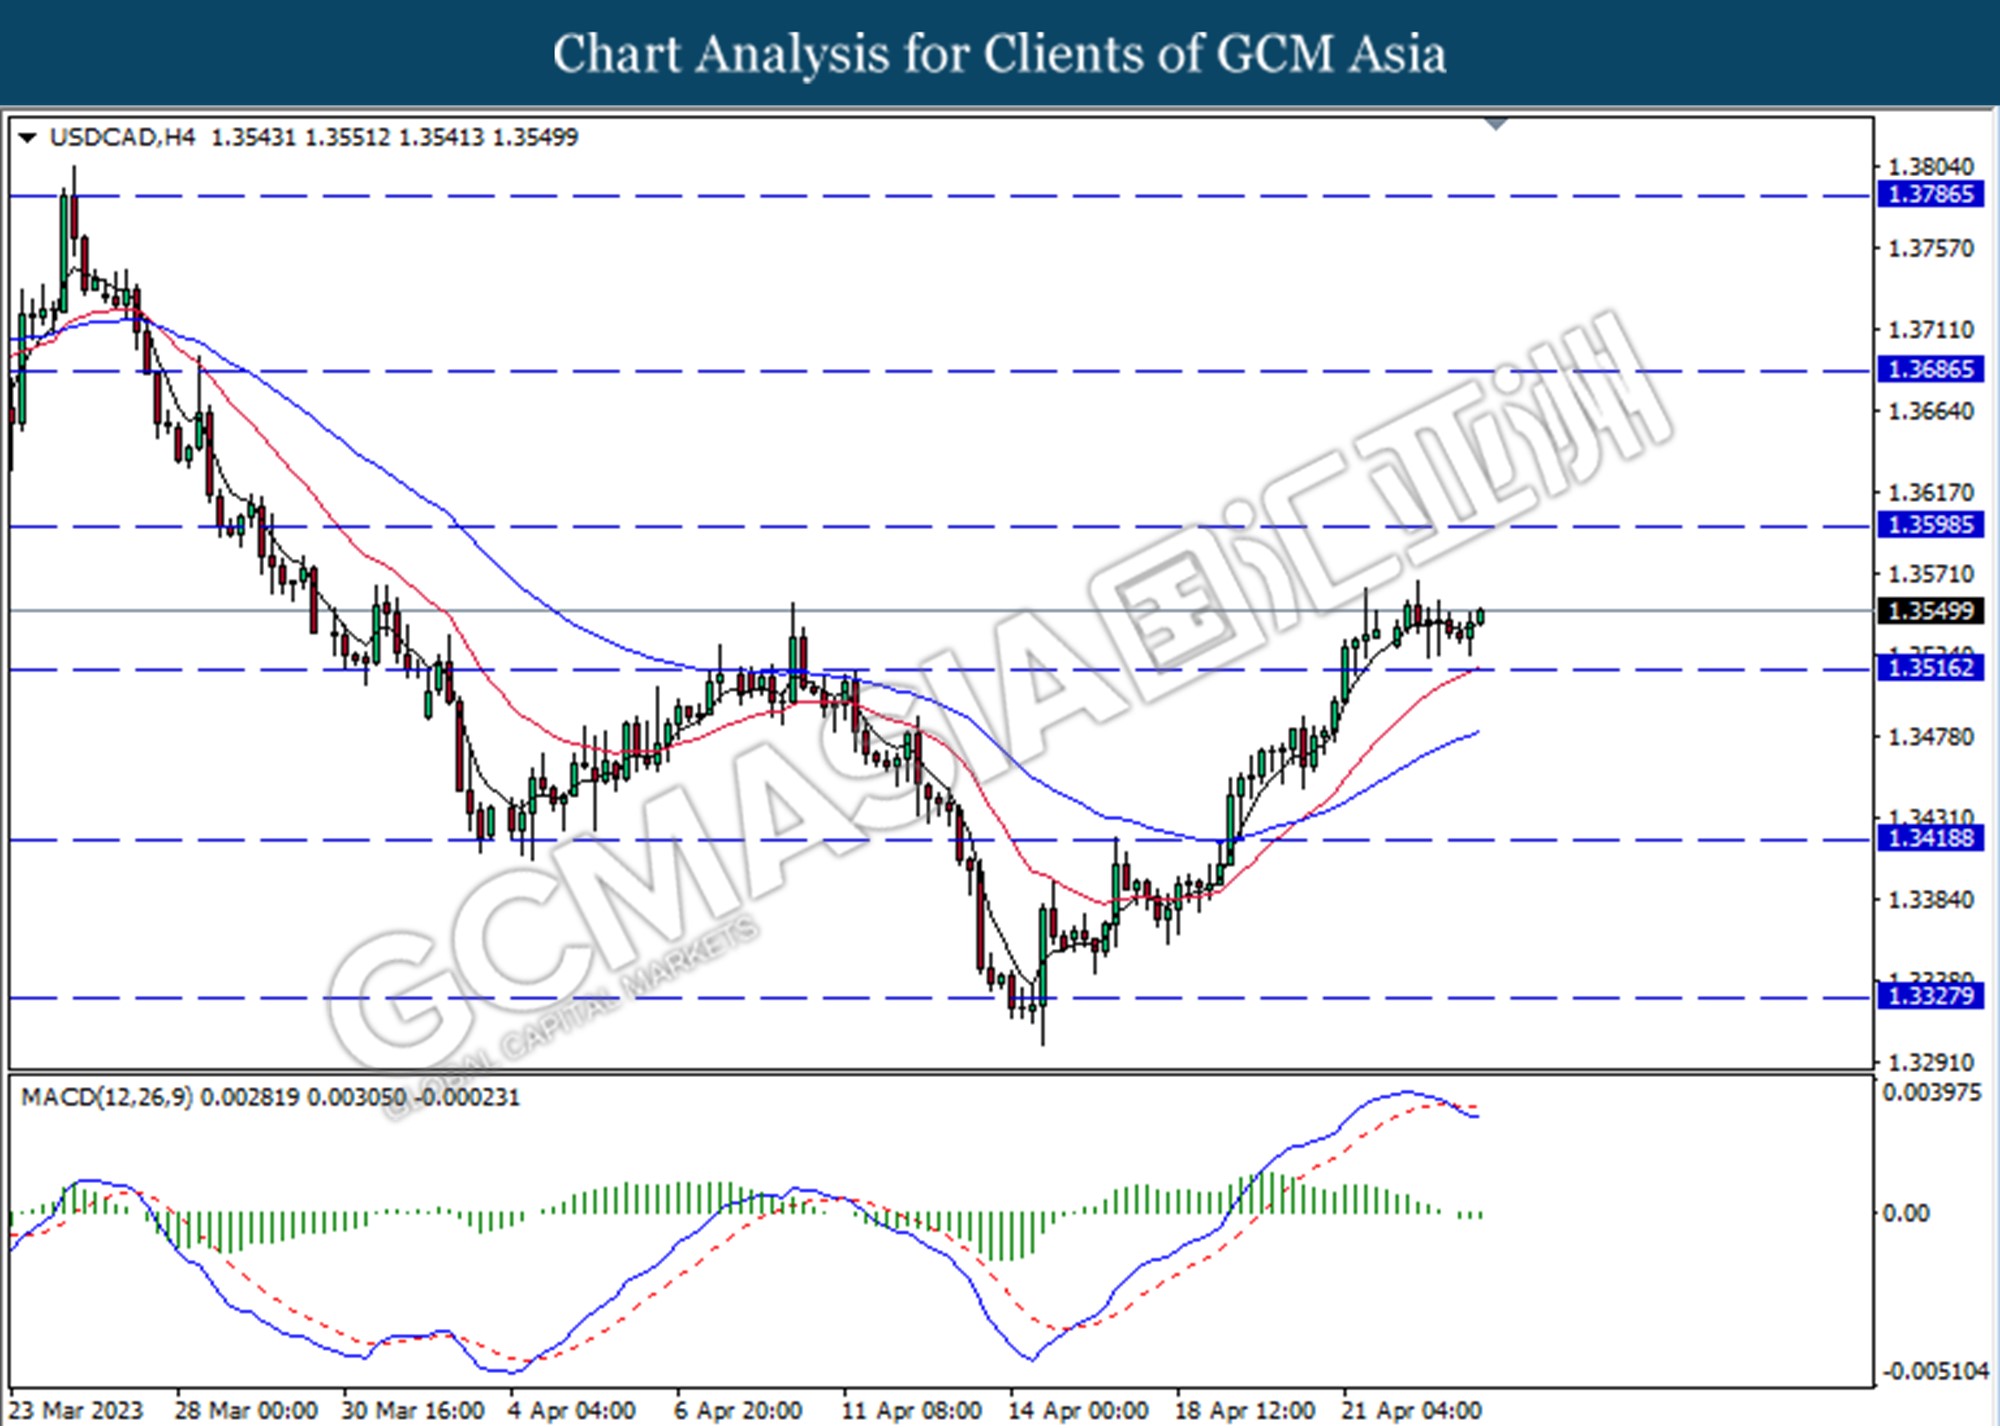Image resolution: width=2000 pixels, height=1428 pixels.
Task: Click the current price label 1.35499
Action: (1930, 611)
